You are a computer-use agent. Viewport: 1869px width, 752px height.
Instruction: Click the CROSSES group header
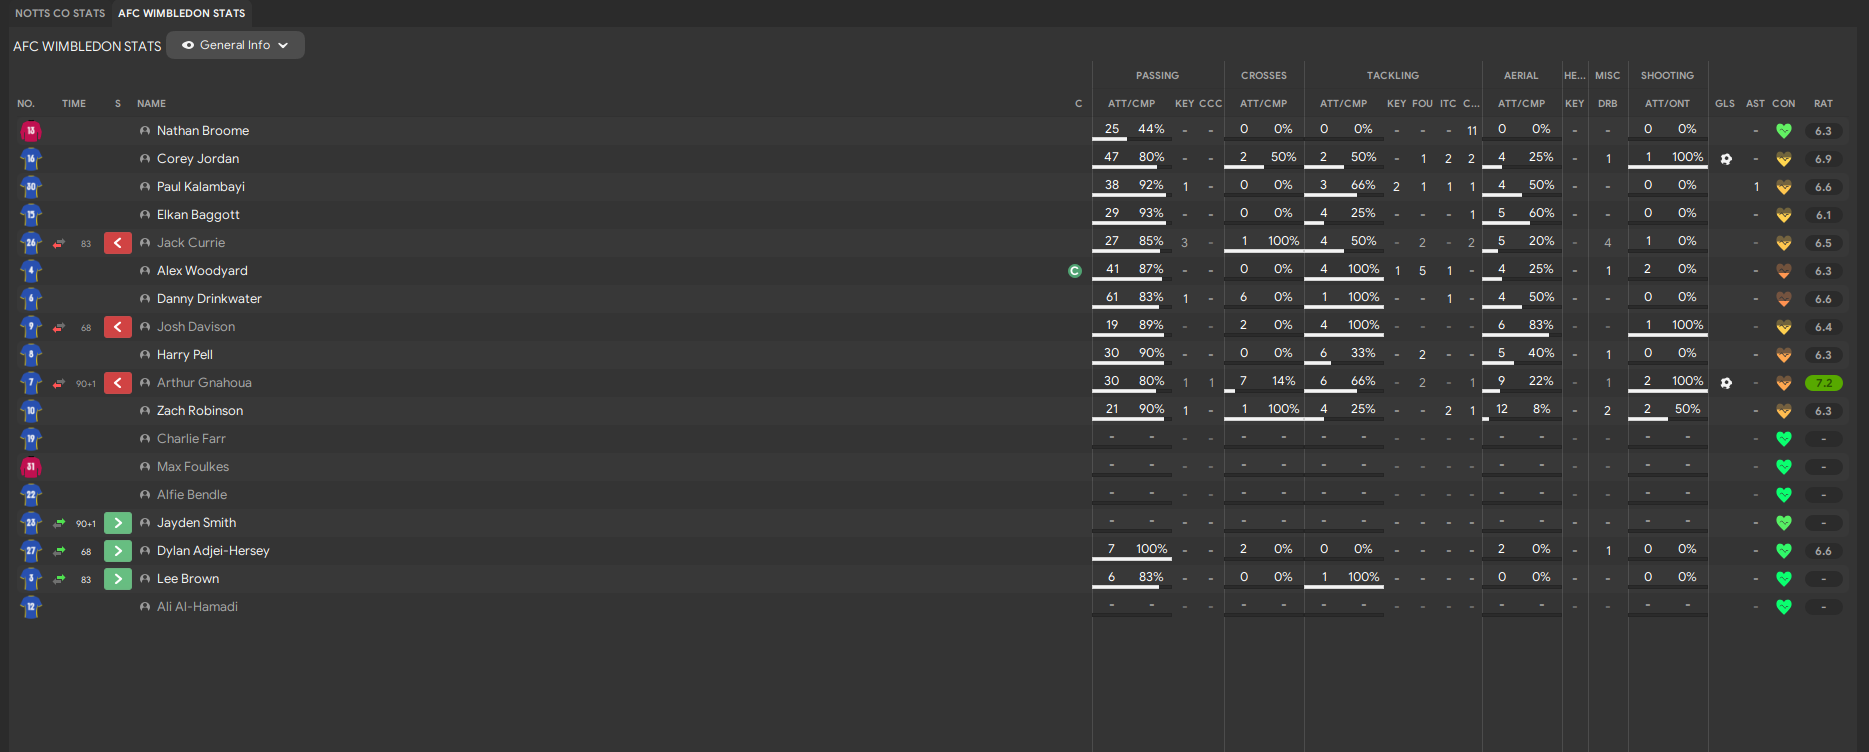tap(1264, 76)
